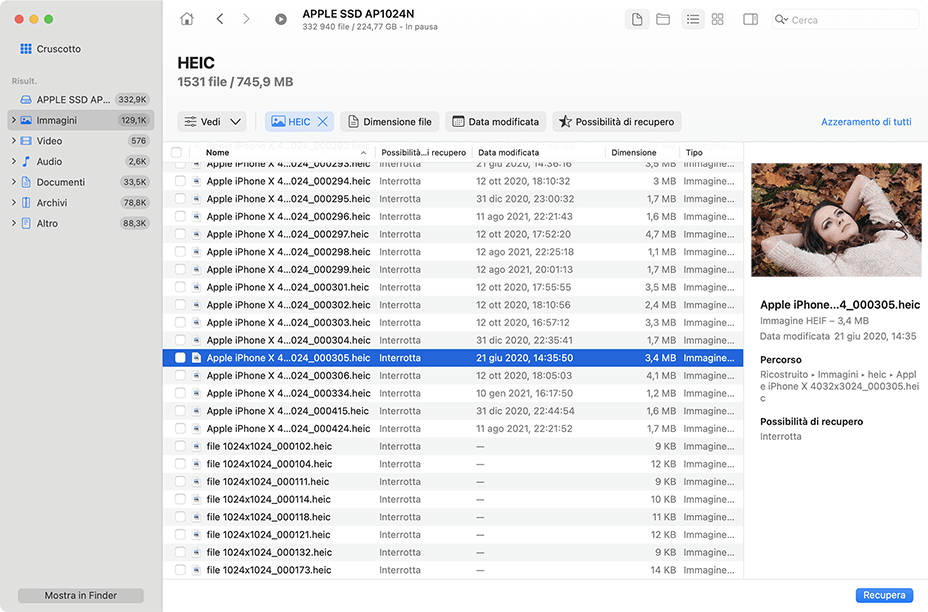The image size is (928, 612).
Task: Navigate forward with the right arrow
Action: tap(246, 19)
